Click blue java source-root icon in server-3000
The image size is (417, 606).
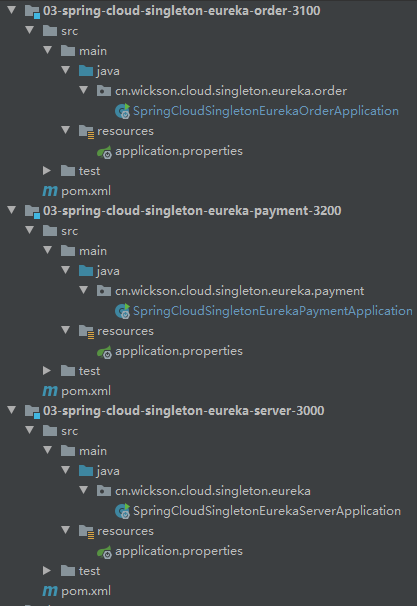click(86, 471)
